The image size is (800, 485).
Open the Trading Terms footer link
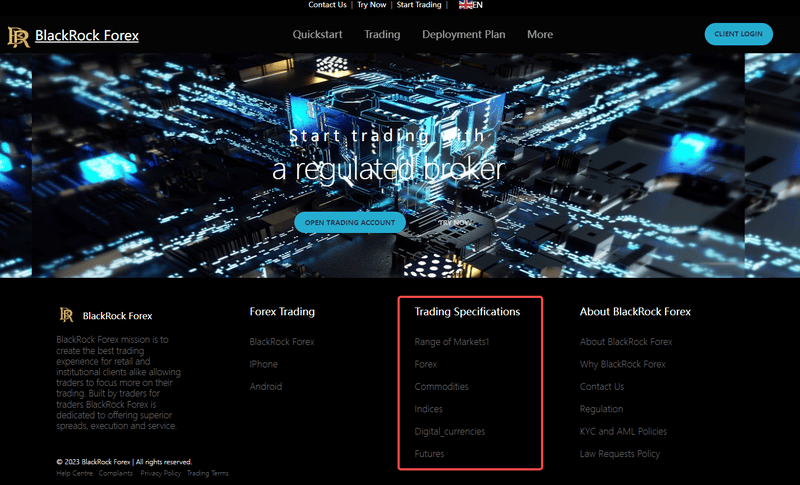[207, 473]
